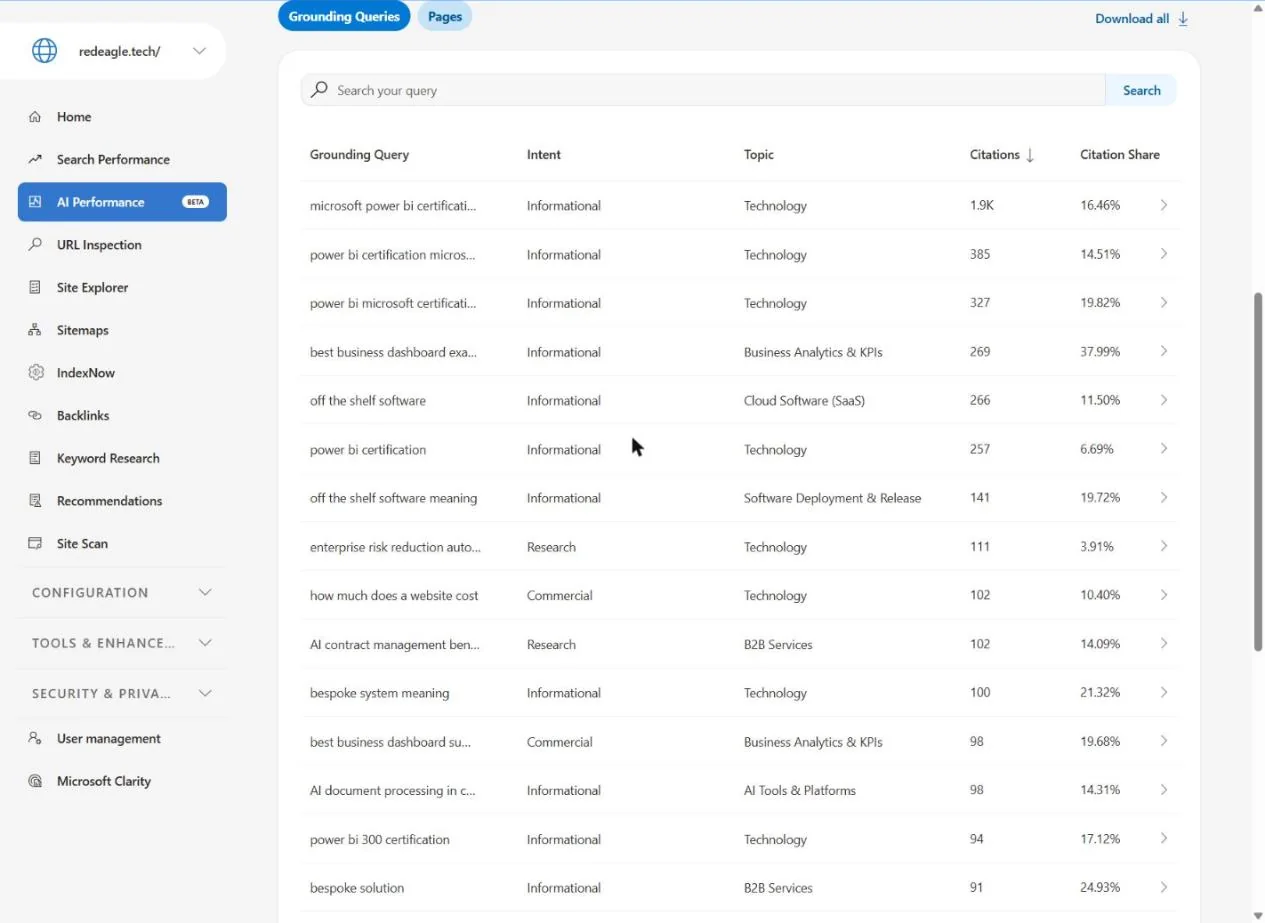
Task: Click the Microsoft Clarity icon
Action: [x=35, y=781]
